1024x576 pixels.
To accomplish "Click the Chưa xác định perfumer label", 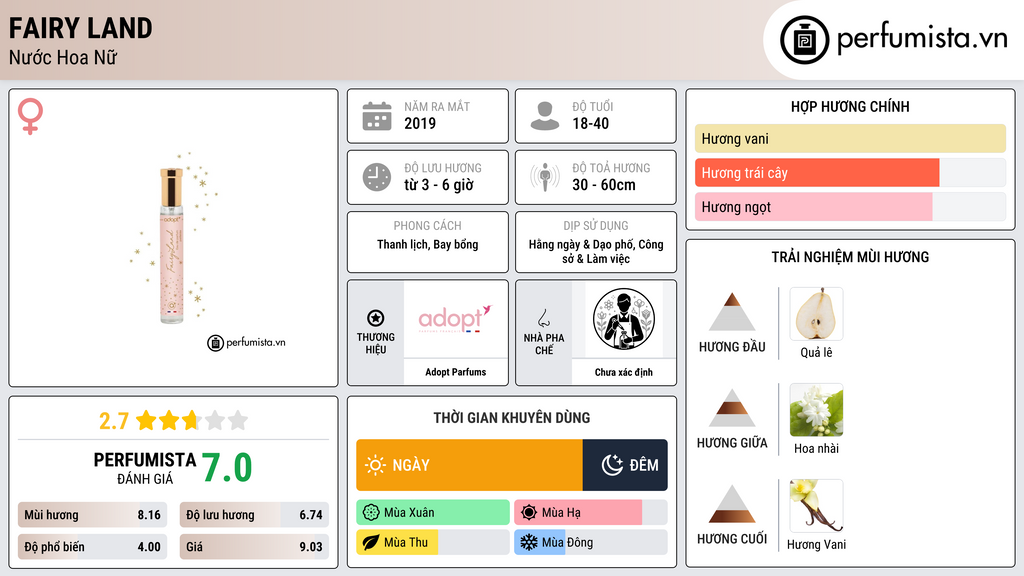I will pyautogui.click(x=624, y=372).
